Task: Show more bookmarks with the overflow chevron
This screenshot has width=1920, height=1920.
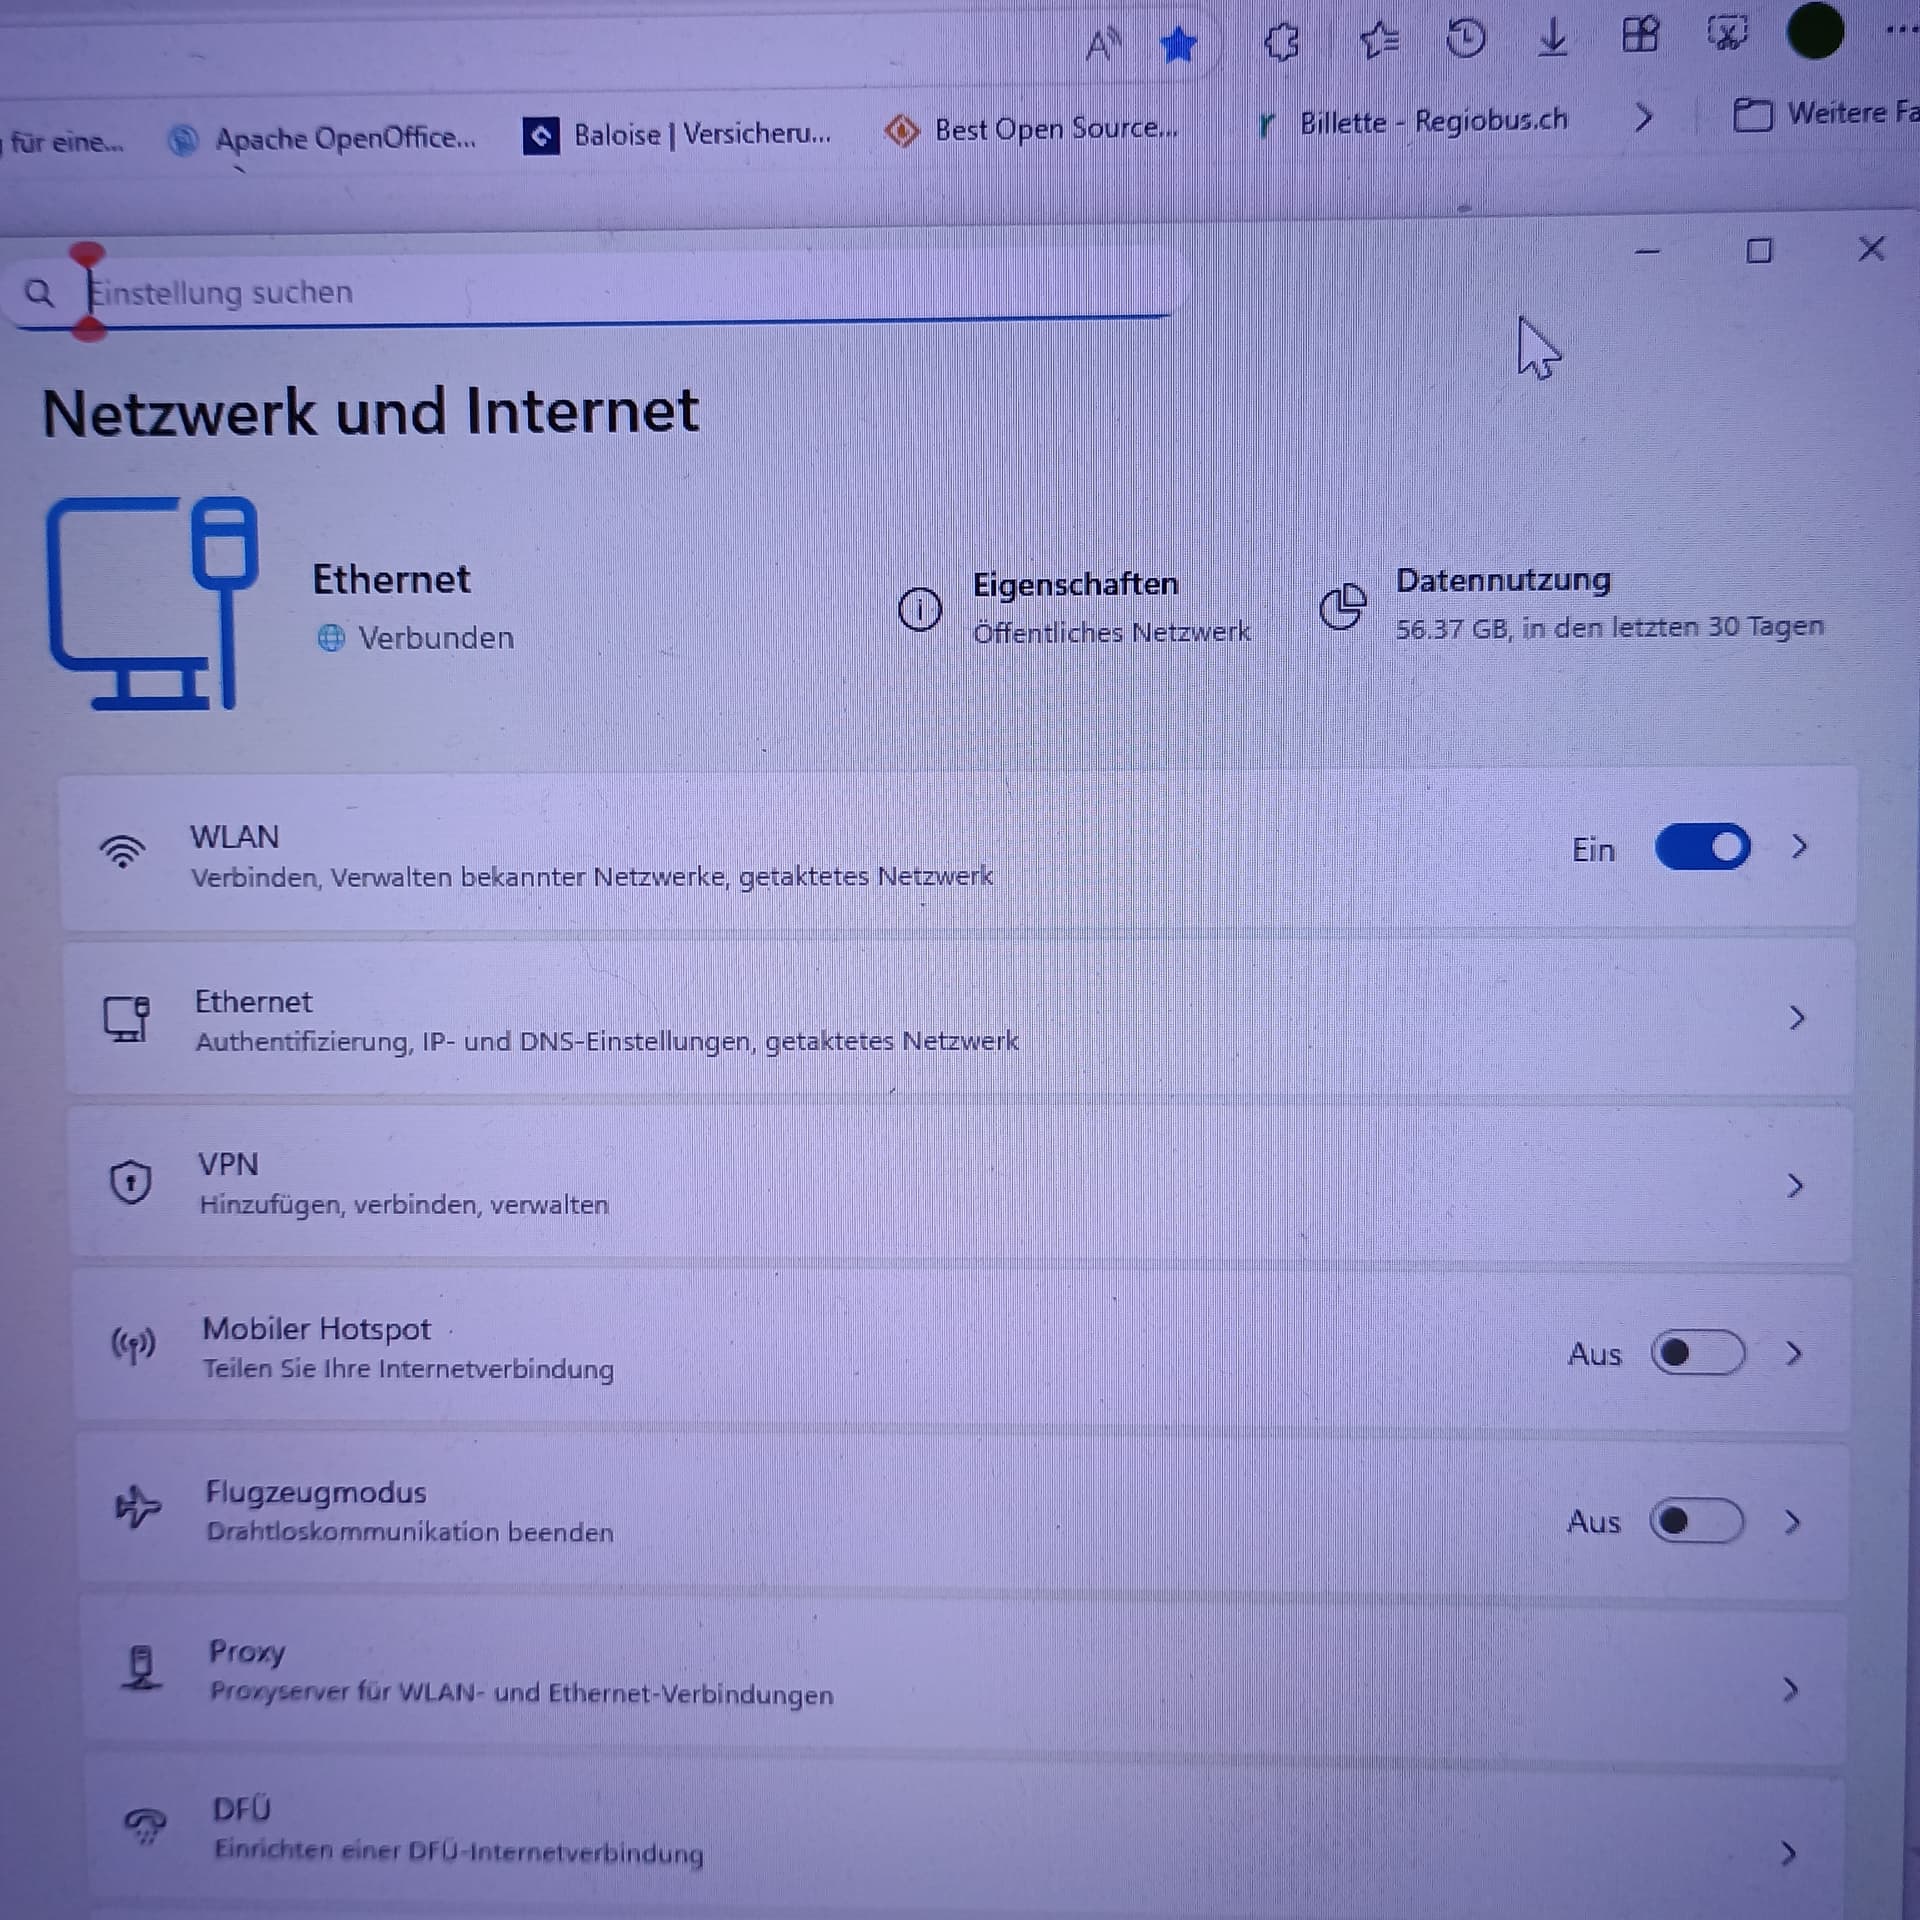Action: [1643, 119]
